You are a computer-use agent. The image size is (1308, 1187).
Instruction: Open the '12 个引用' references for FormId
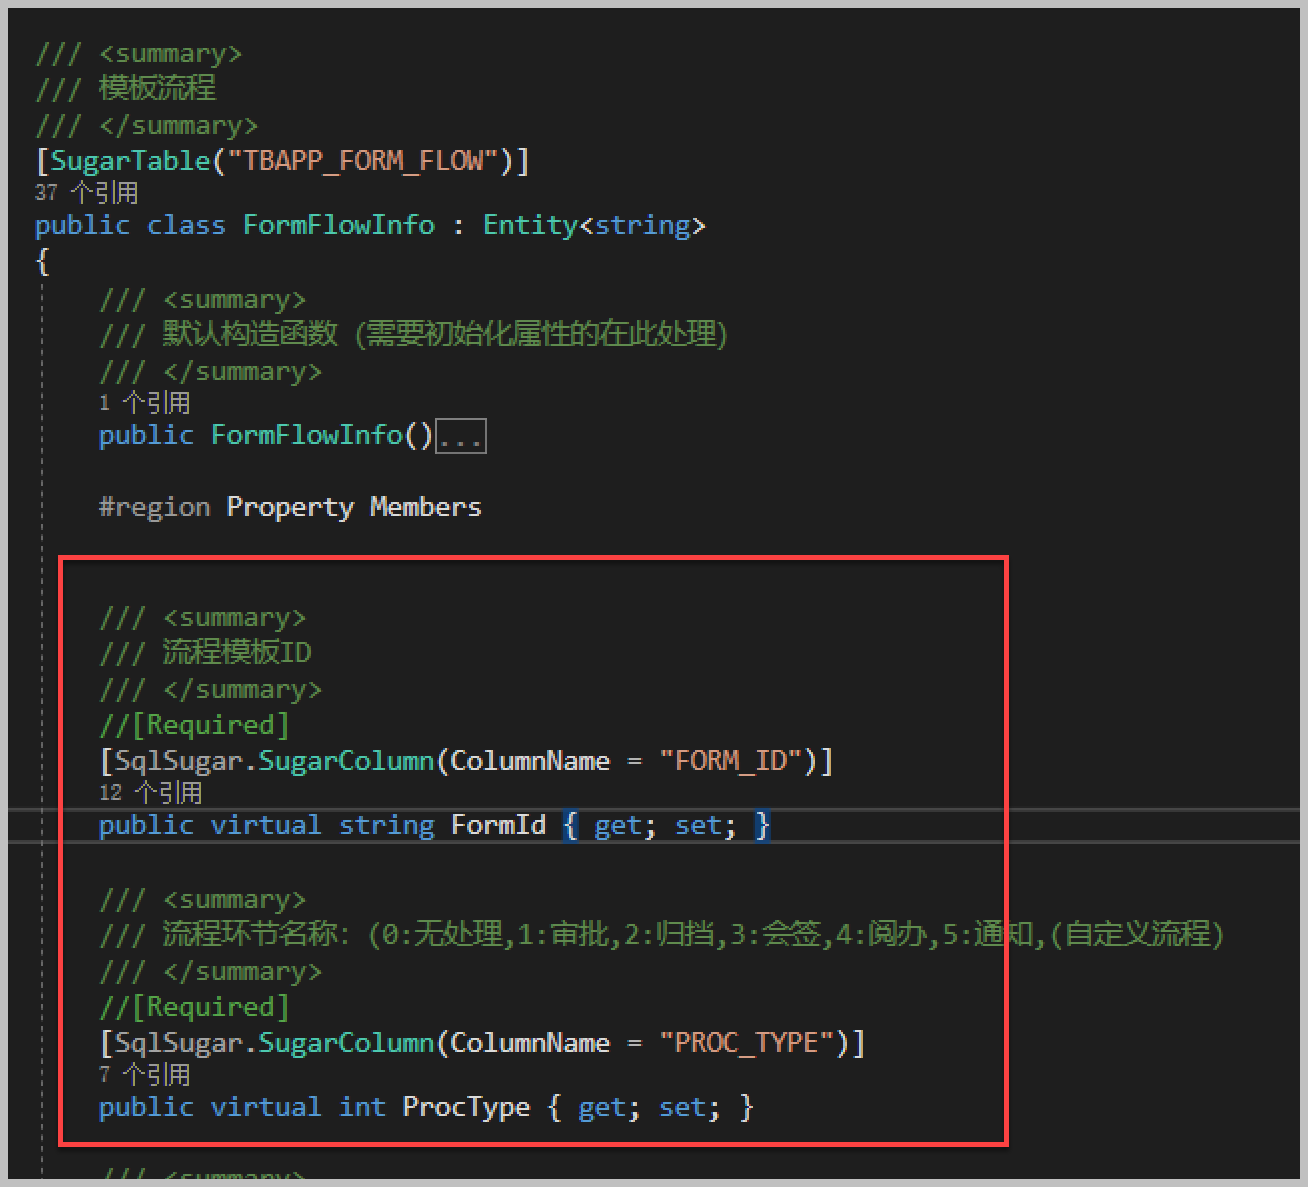(x=150, y=793)
